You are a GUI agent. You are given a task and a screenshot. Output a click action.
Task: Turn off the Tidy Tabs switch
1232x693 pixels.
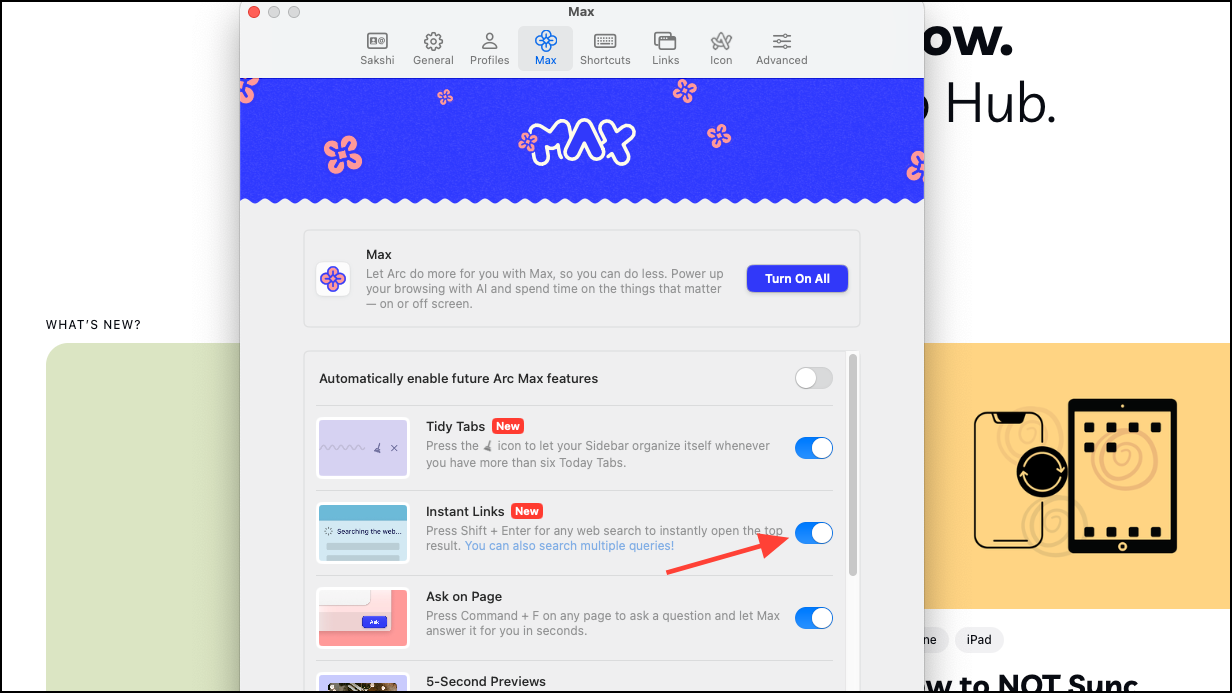pos(813,448)
